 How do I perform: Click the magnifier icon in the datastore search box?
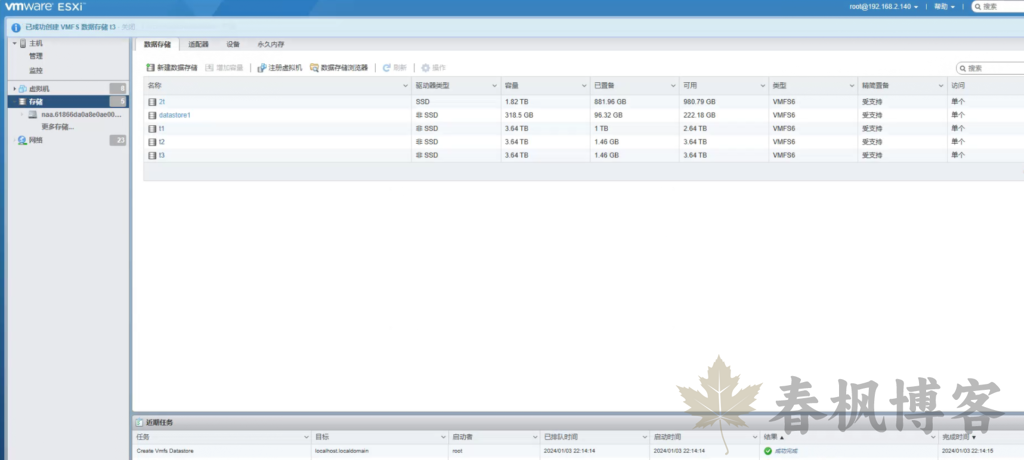[x=963, y=68]
